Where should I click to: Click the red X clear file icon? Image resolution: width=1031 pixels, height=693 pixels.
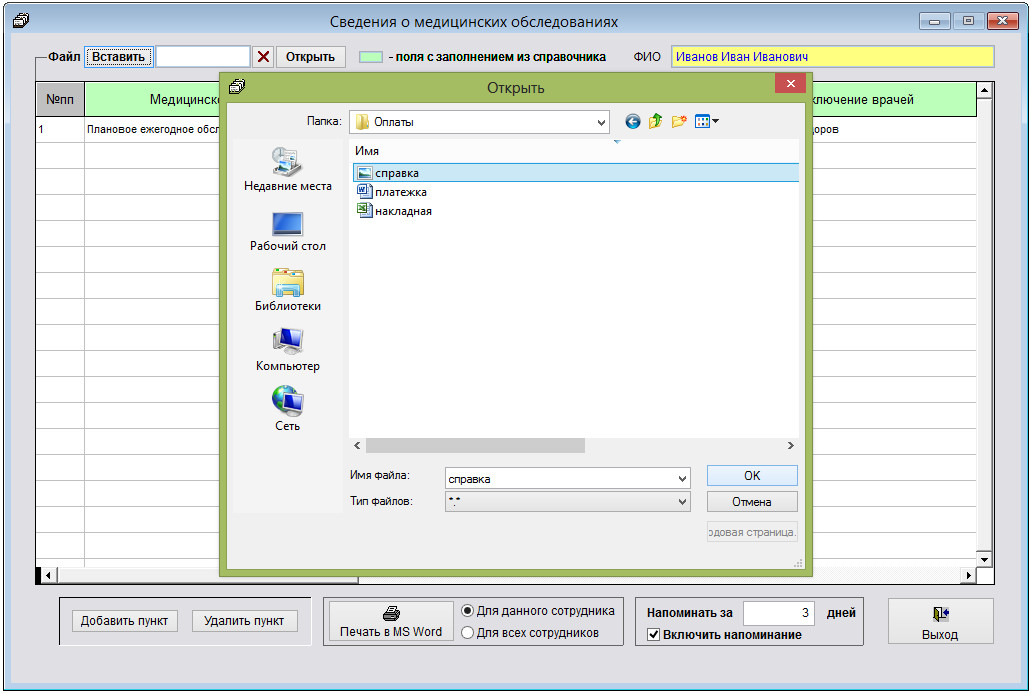point(263,57)
